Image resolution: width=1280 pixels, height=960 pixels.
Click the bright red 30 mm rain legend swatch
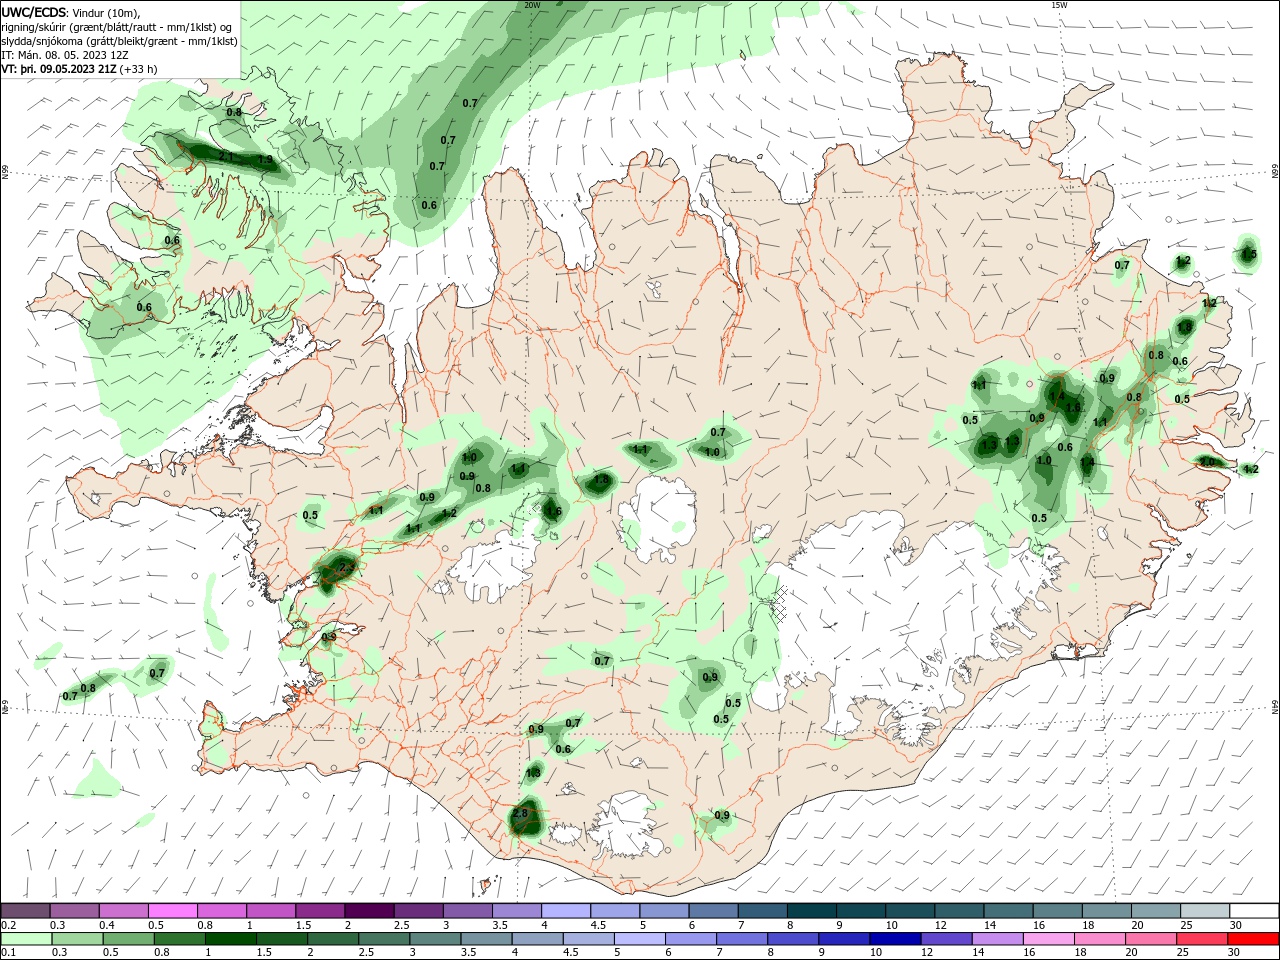[1254, 939]
